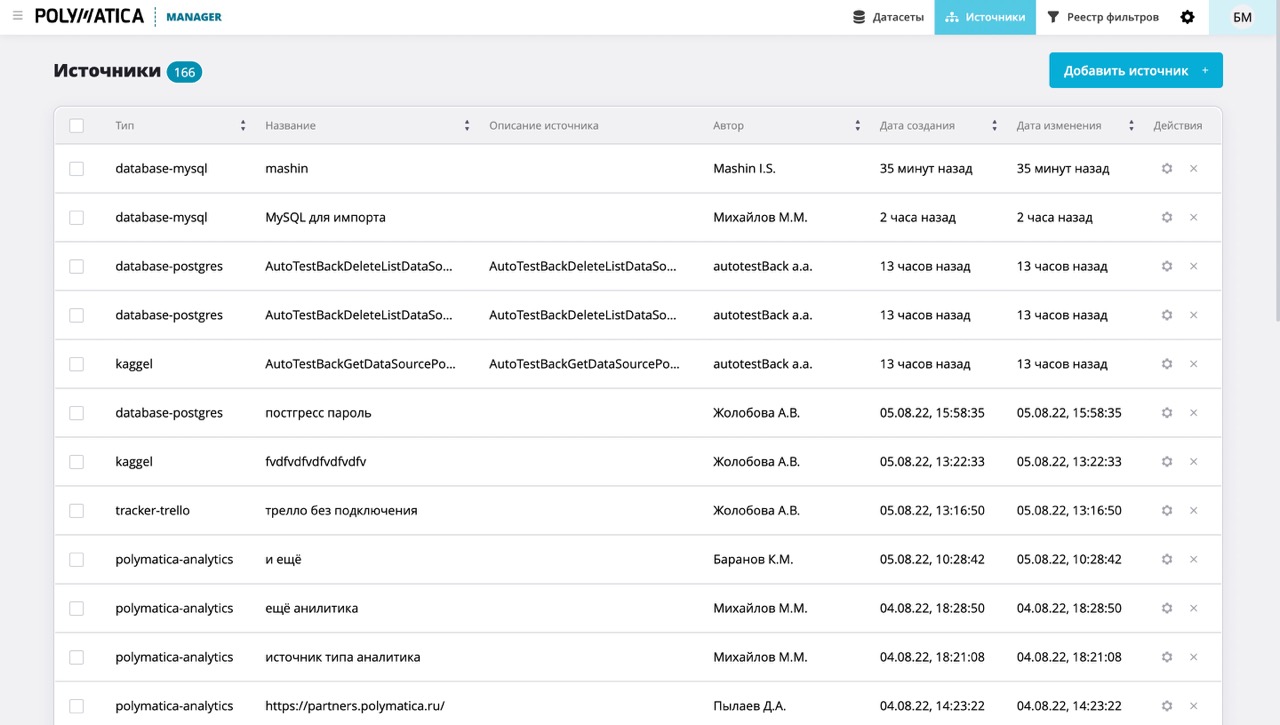Click the Описание источника column header
Image resolution: width=1280 pixels, height=725 pixels.
[544, 126]
